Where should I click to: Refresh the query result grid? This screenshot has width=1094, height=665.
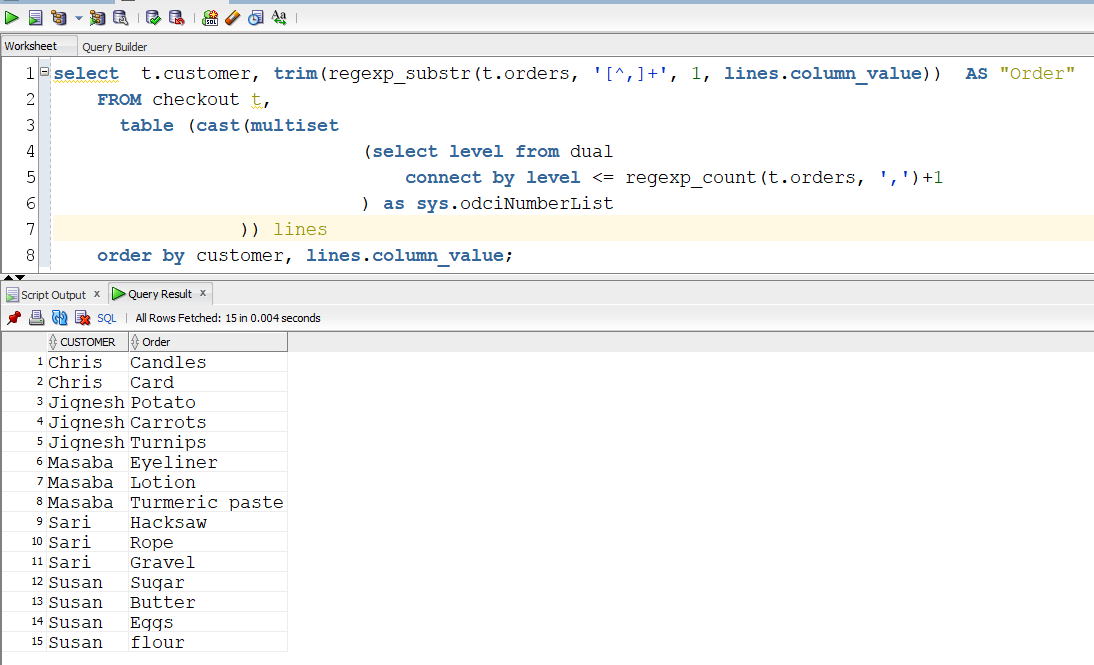(58, 317)
